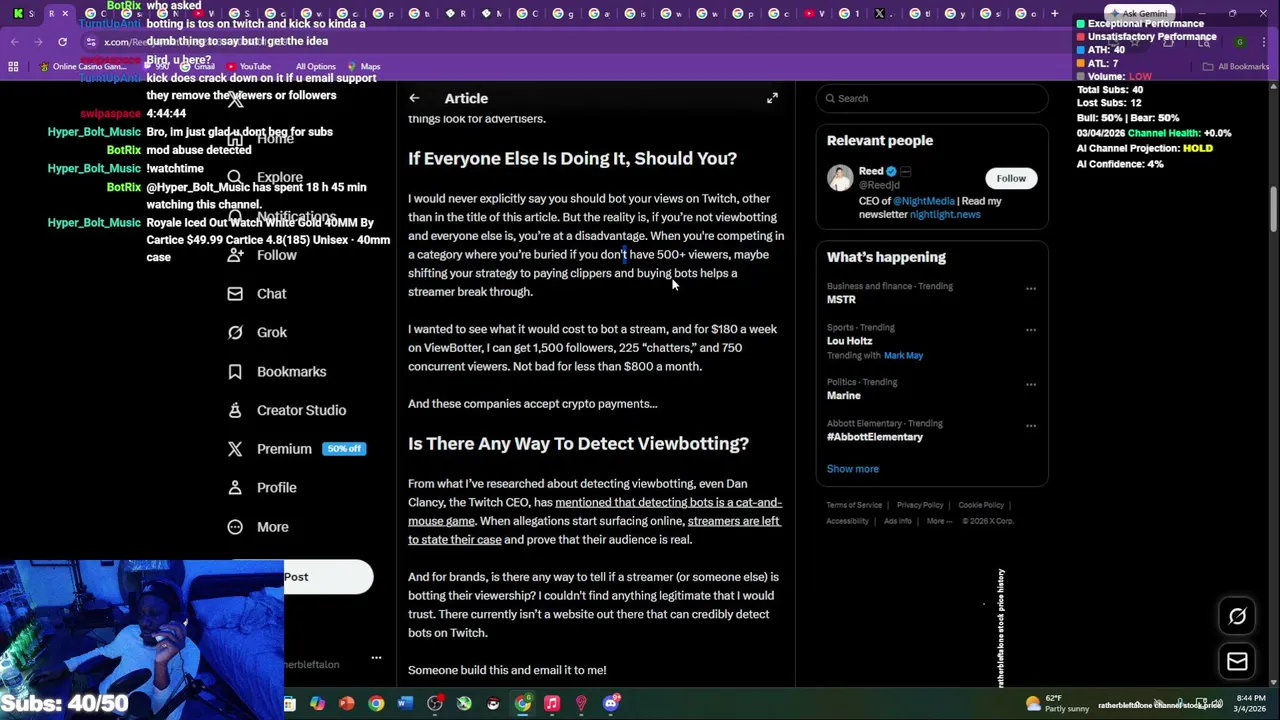
Task: Open account options three-dot menu near avatar
Action: click(x=376, y=658)
